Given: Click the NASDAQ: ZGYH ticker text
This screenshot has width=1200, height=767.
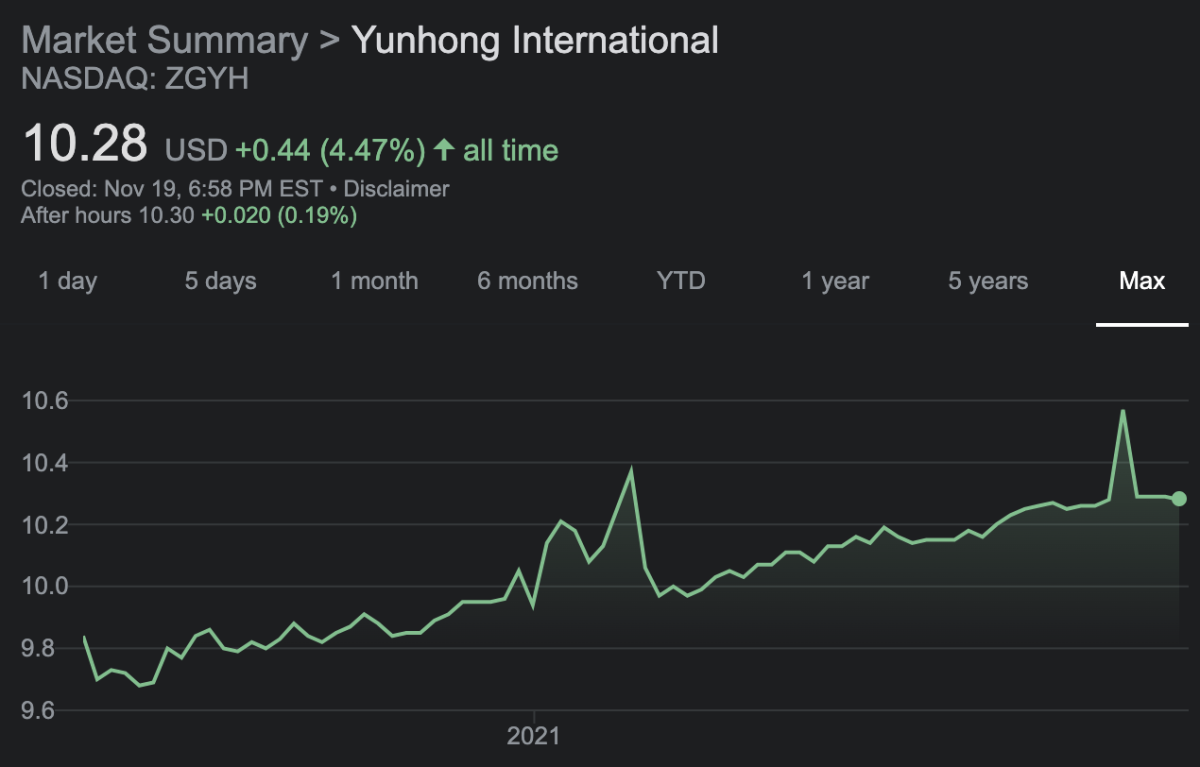Looking at the screenshot, I should click(x=135, y=79).
